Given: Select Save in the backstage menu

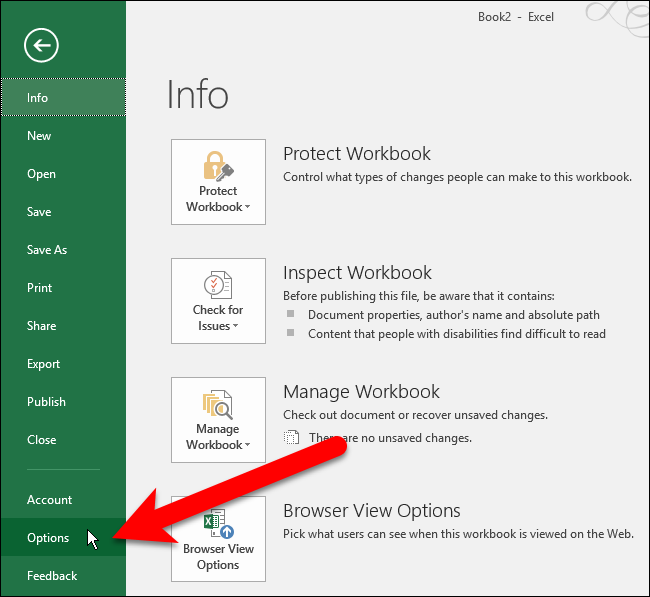Looking at the screenshot, I should click(63, 211).
